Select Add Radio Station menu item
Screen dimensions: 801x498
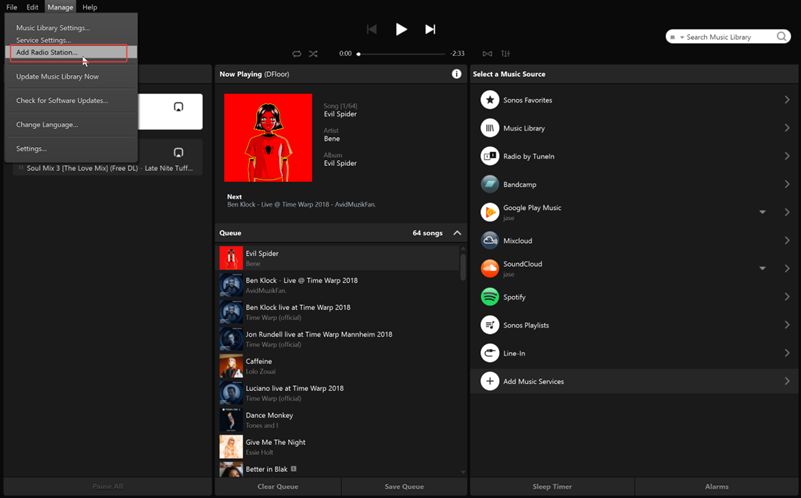[x=71, y=52]
